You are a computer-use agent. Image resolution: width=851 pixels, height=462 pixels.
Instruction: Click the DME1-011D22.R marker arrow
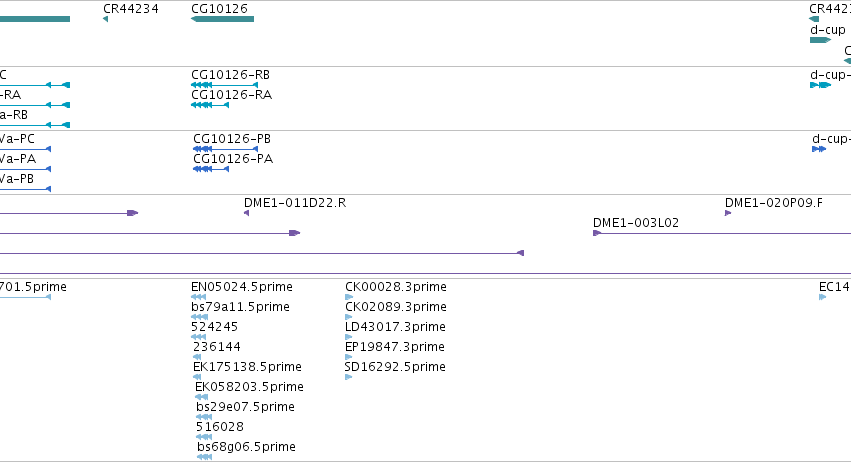[246, 213]
